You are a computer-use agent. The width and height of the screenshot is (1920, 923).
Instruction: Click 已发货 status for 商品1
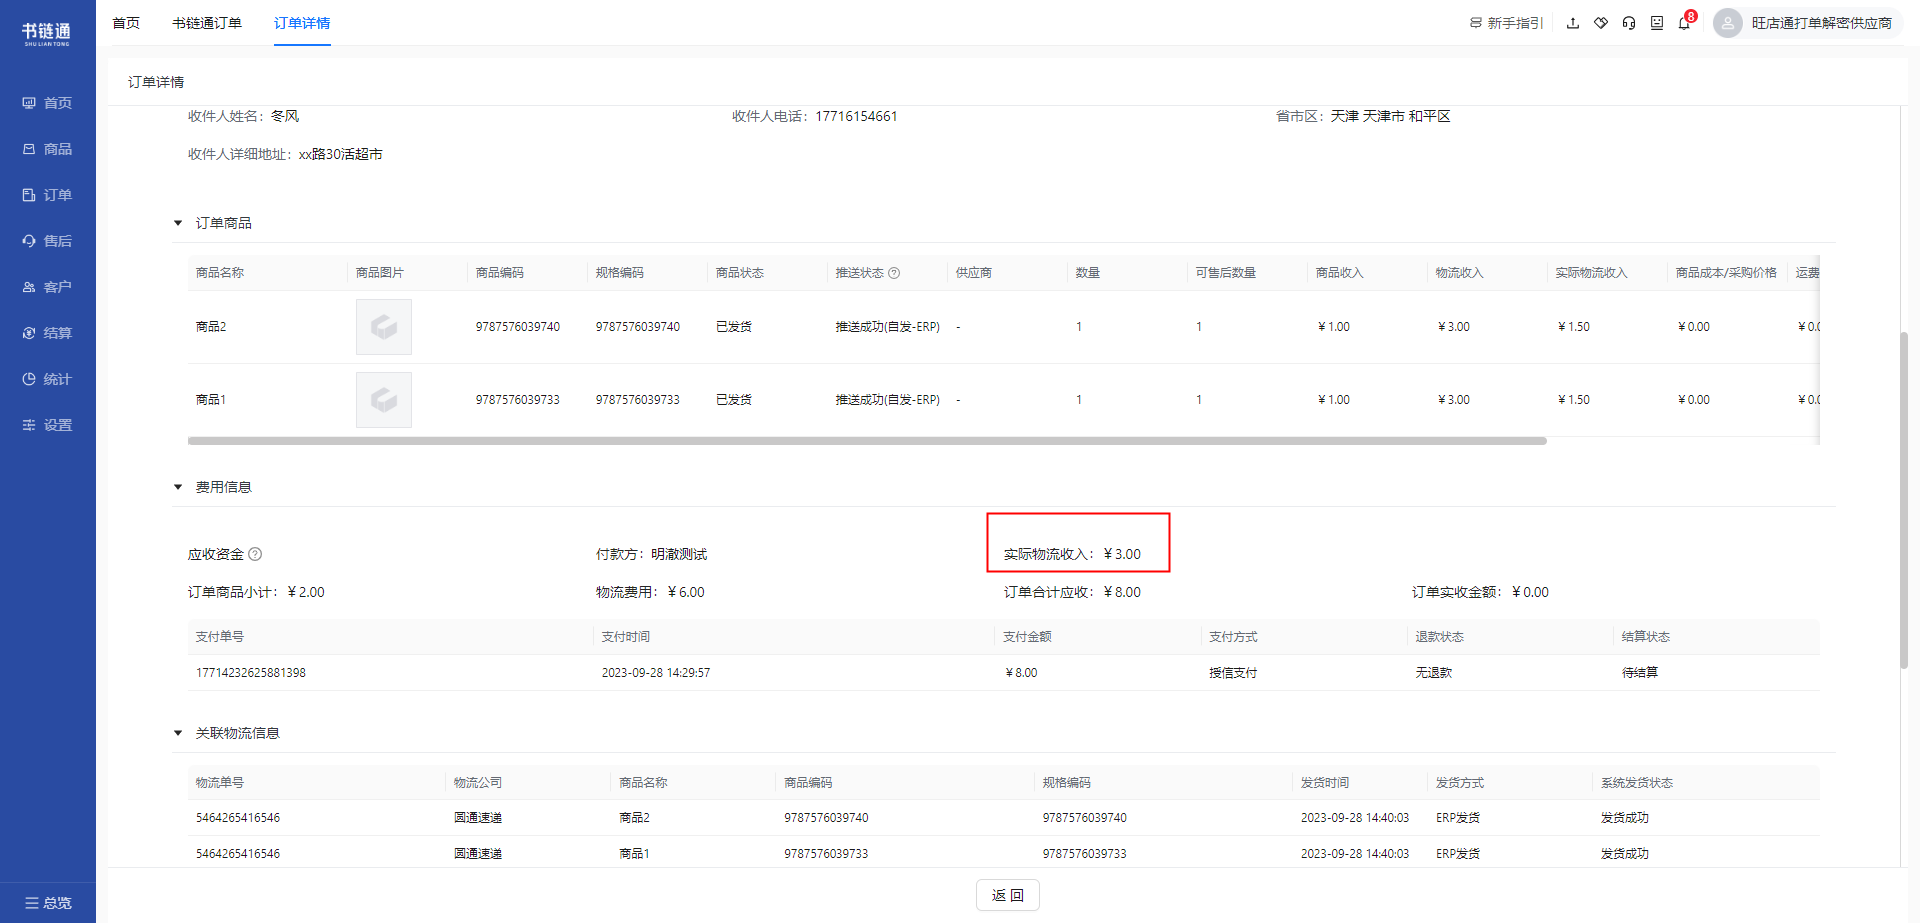pyautogui.click(x=734, y=400)
